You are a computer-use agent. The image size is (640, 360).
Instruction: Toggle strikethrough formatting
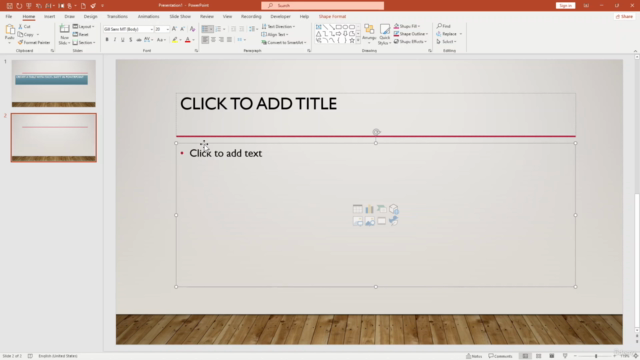point(139,40)
